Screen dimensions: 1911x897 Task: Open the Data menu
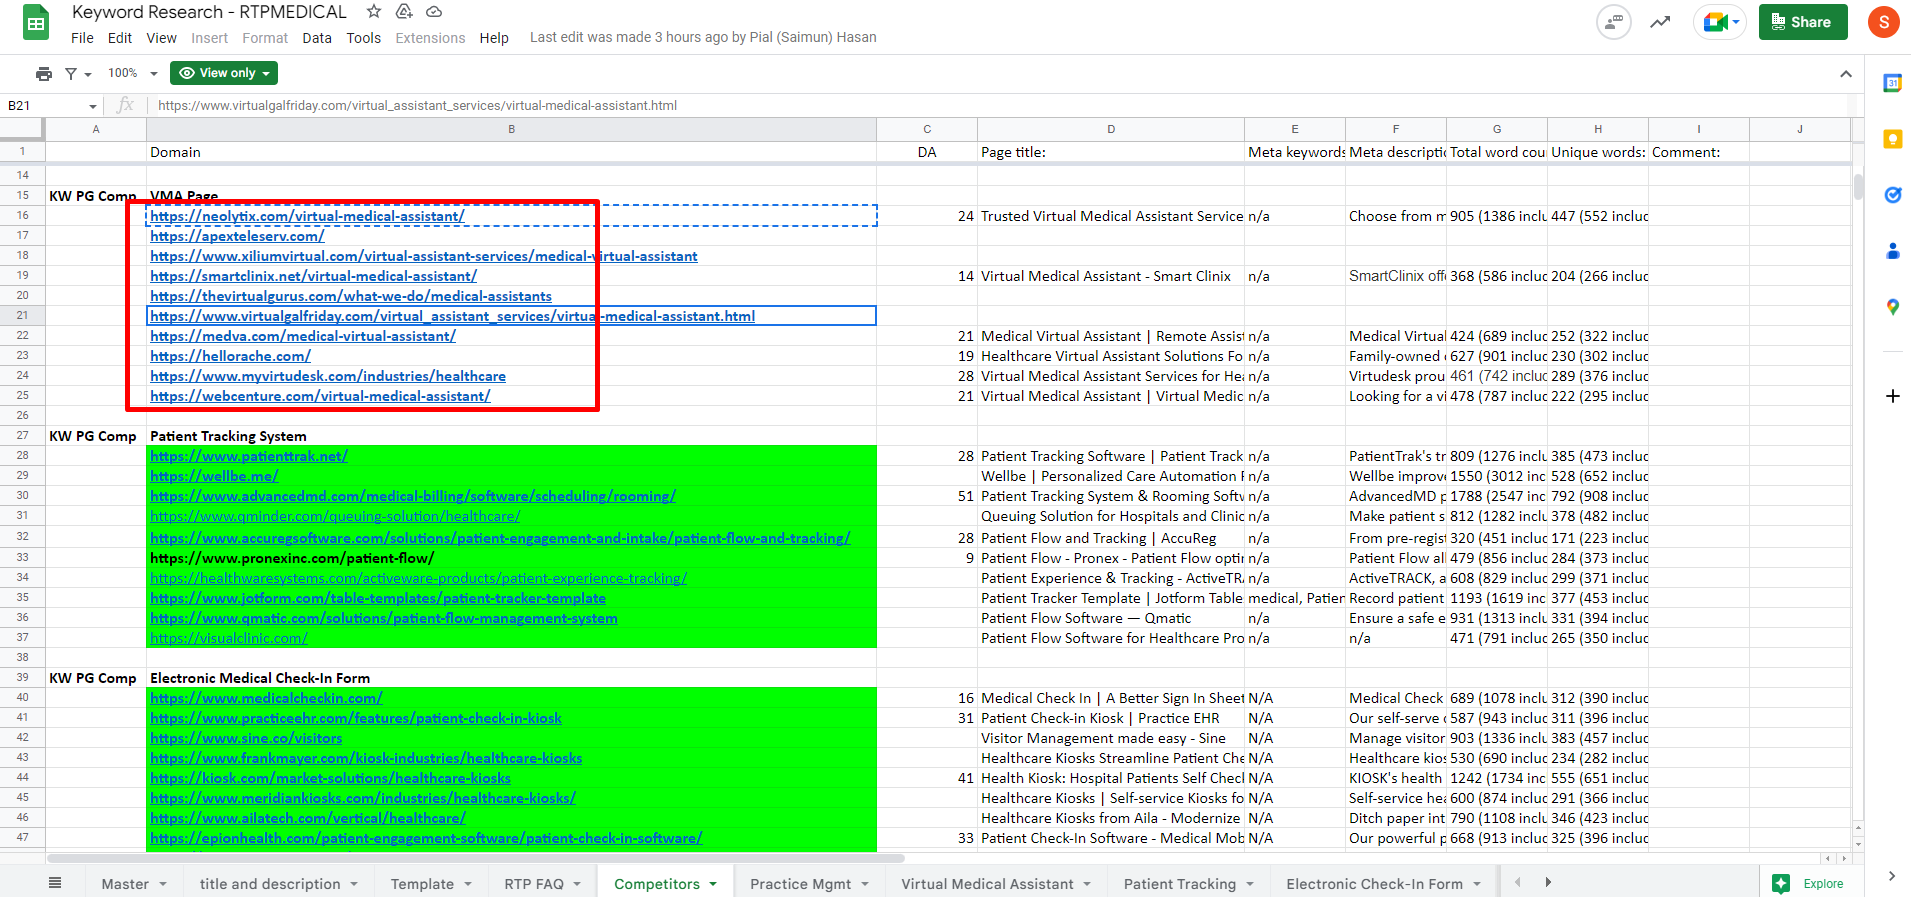[317, 38]
